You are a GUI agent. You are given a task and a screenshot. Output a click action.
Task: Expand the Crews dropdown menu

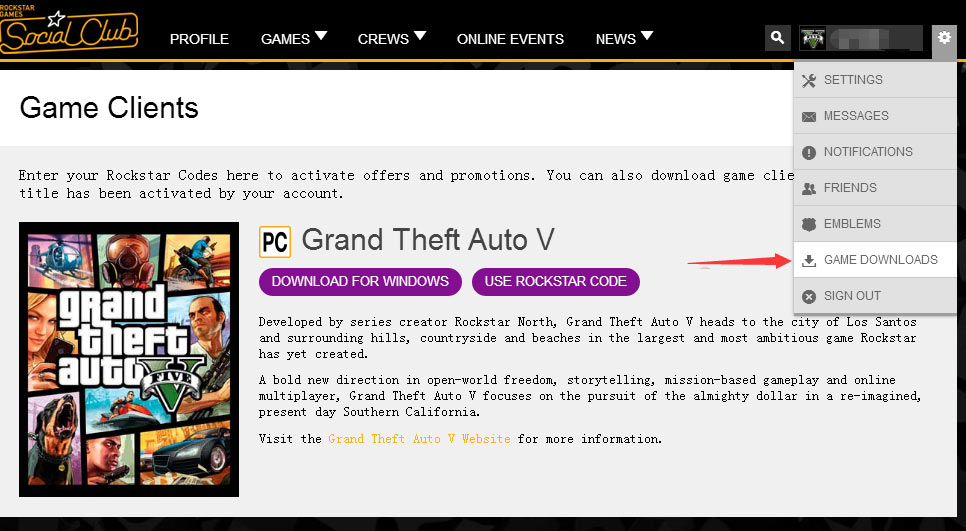[x=391, y=39]
